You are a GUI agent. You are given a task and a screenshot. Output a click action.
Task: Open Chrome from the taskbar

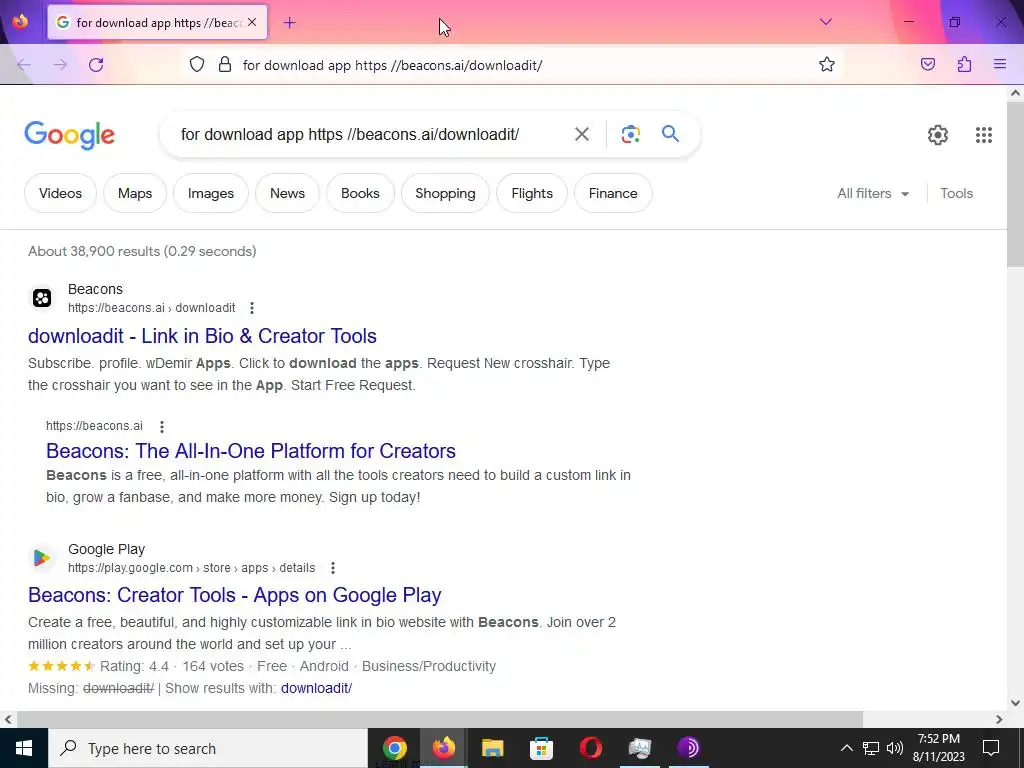(394, 748)
